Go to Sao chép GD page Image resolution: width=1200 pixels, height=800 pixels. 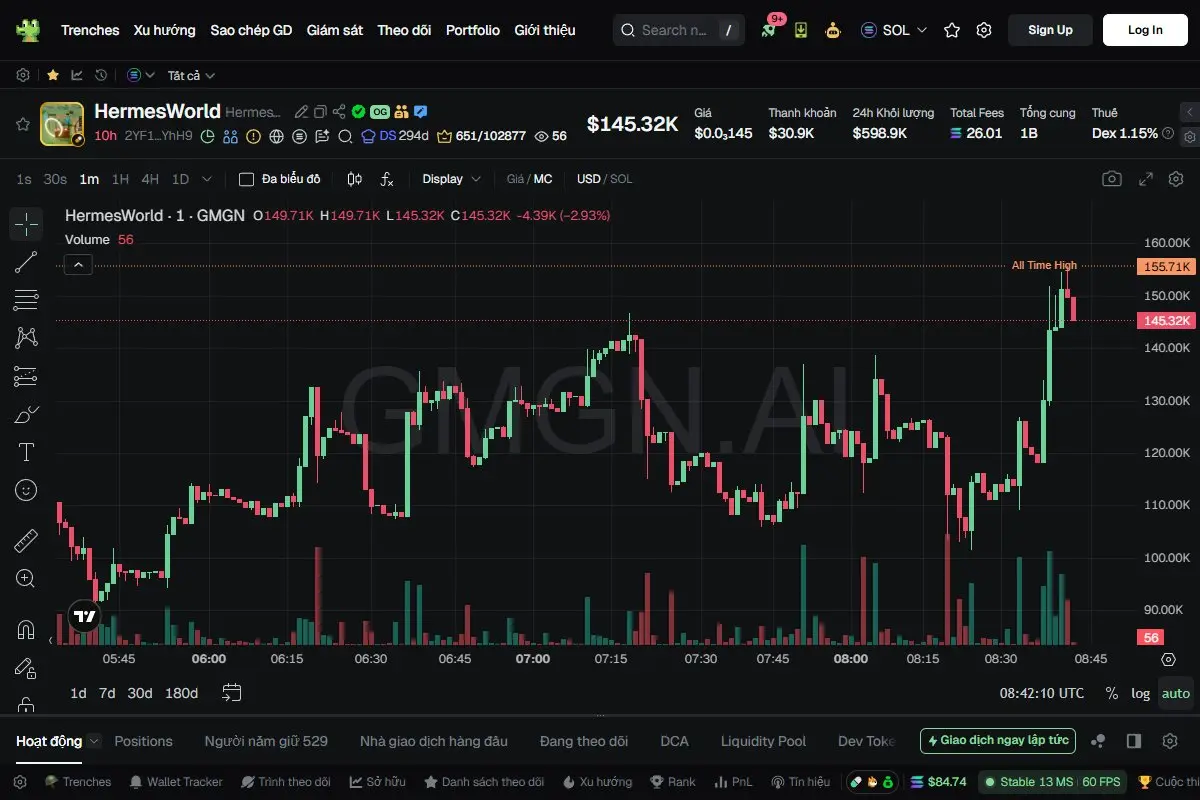[x=251, y=30]
